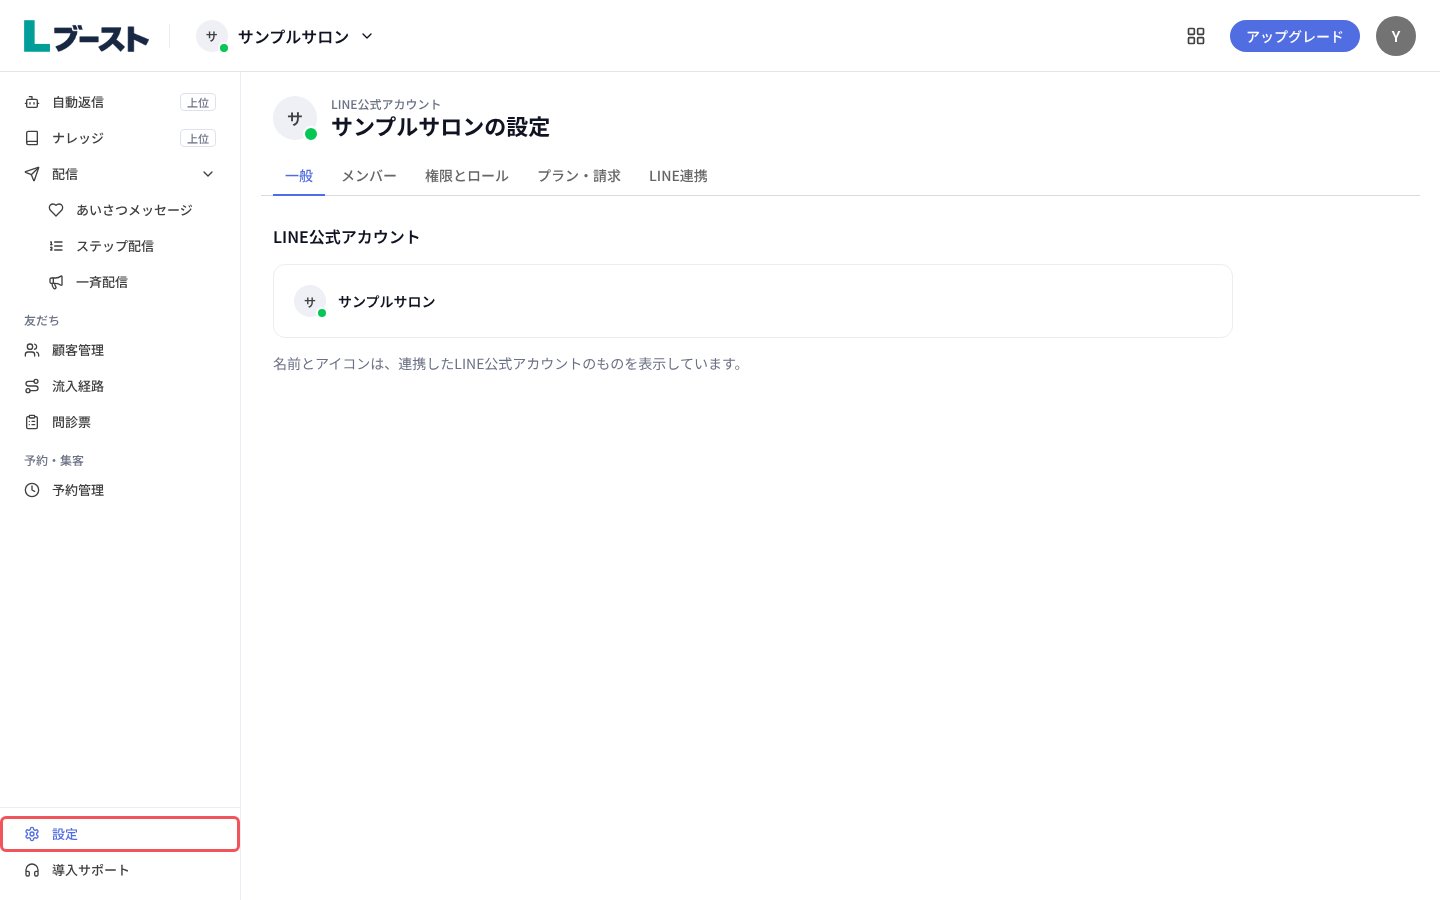Click the サンプルサロン account card
This screenshot has width=1440, height=900.
coord(752,301)
